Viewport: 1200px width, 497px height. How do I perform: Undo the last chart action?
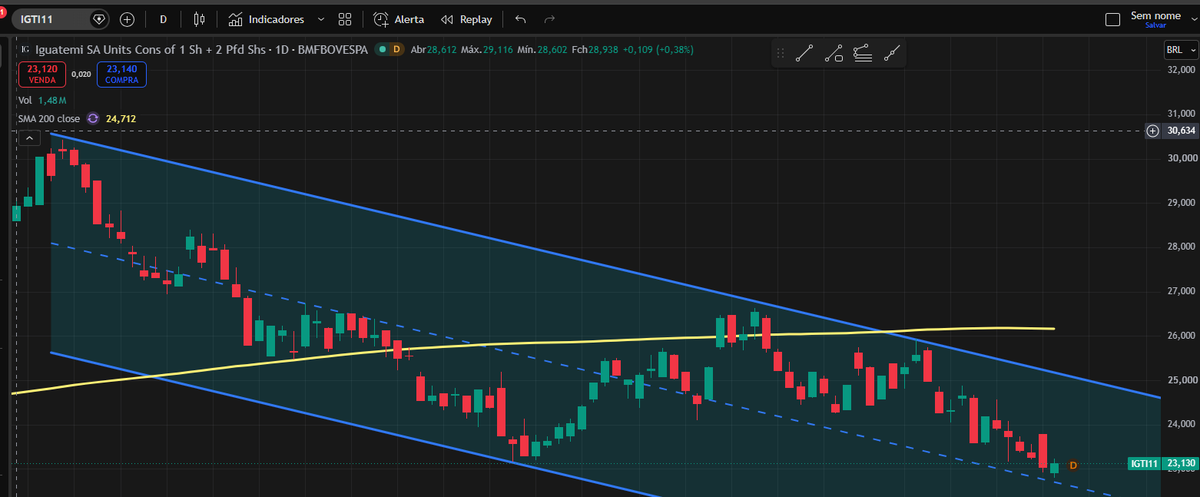click(519, 19)
